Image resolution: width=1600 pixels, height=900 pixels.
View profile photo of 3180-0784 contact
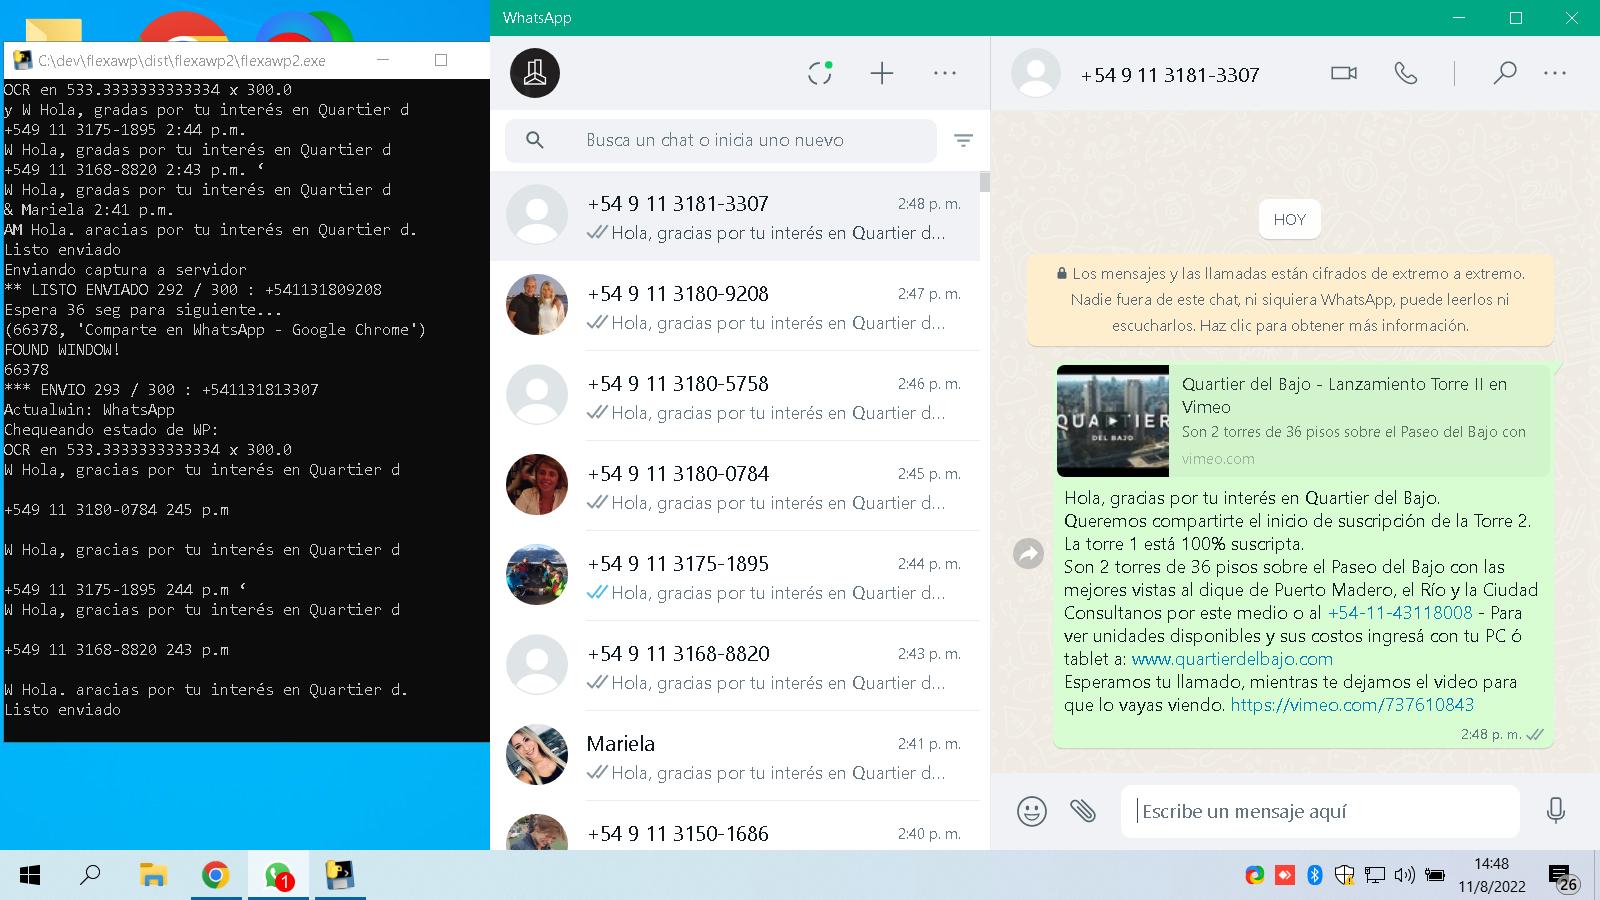coord(537,484)
